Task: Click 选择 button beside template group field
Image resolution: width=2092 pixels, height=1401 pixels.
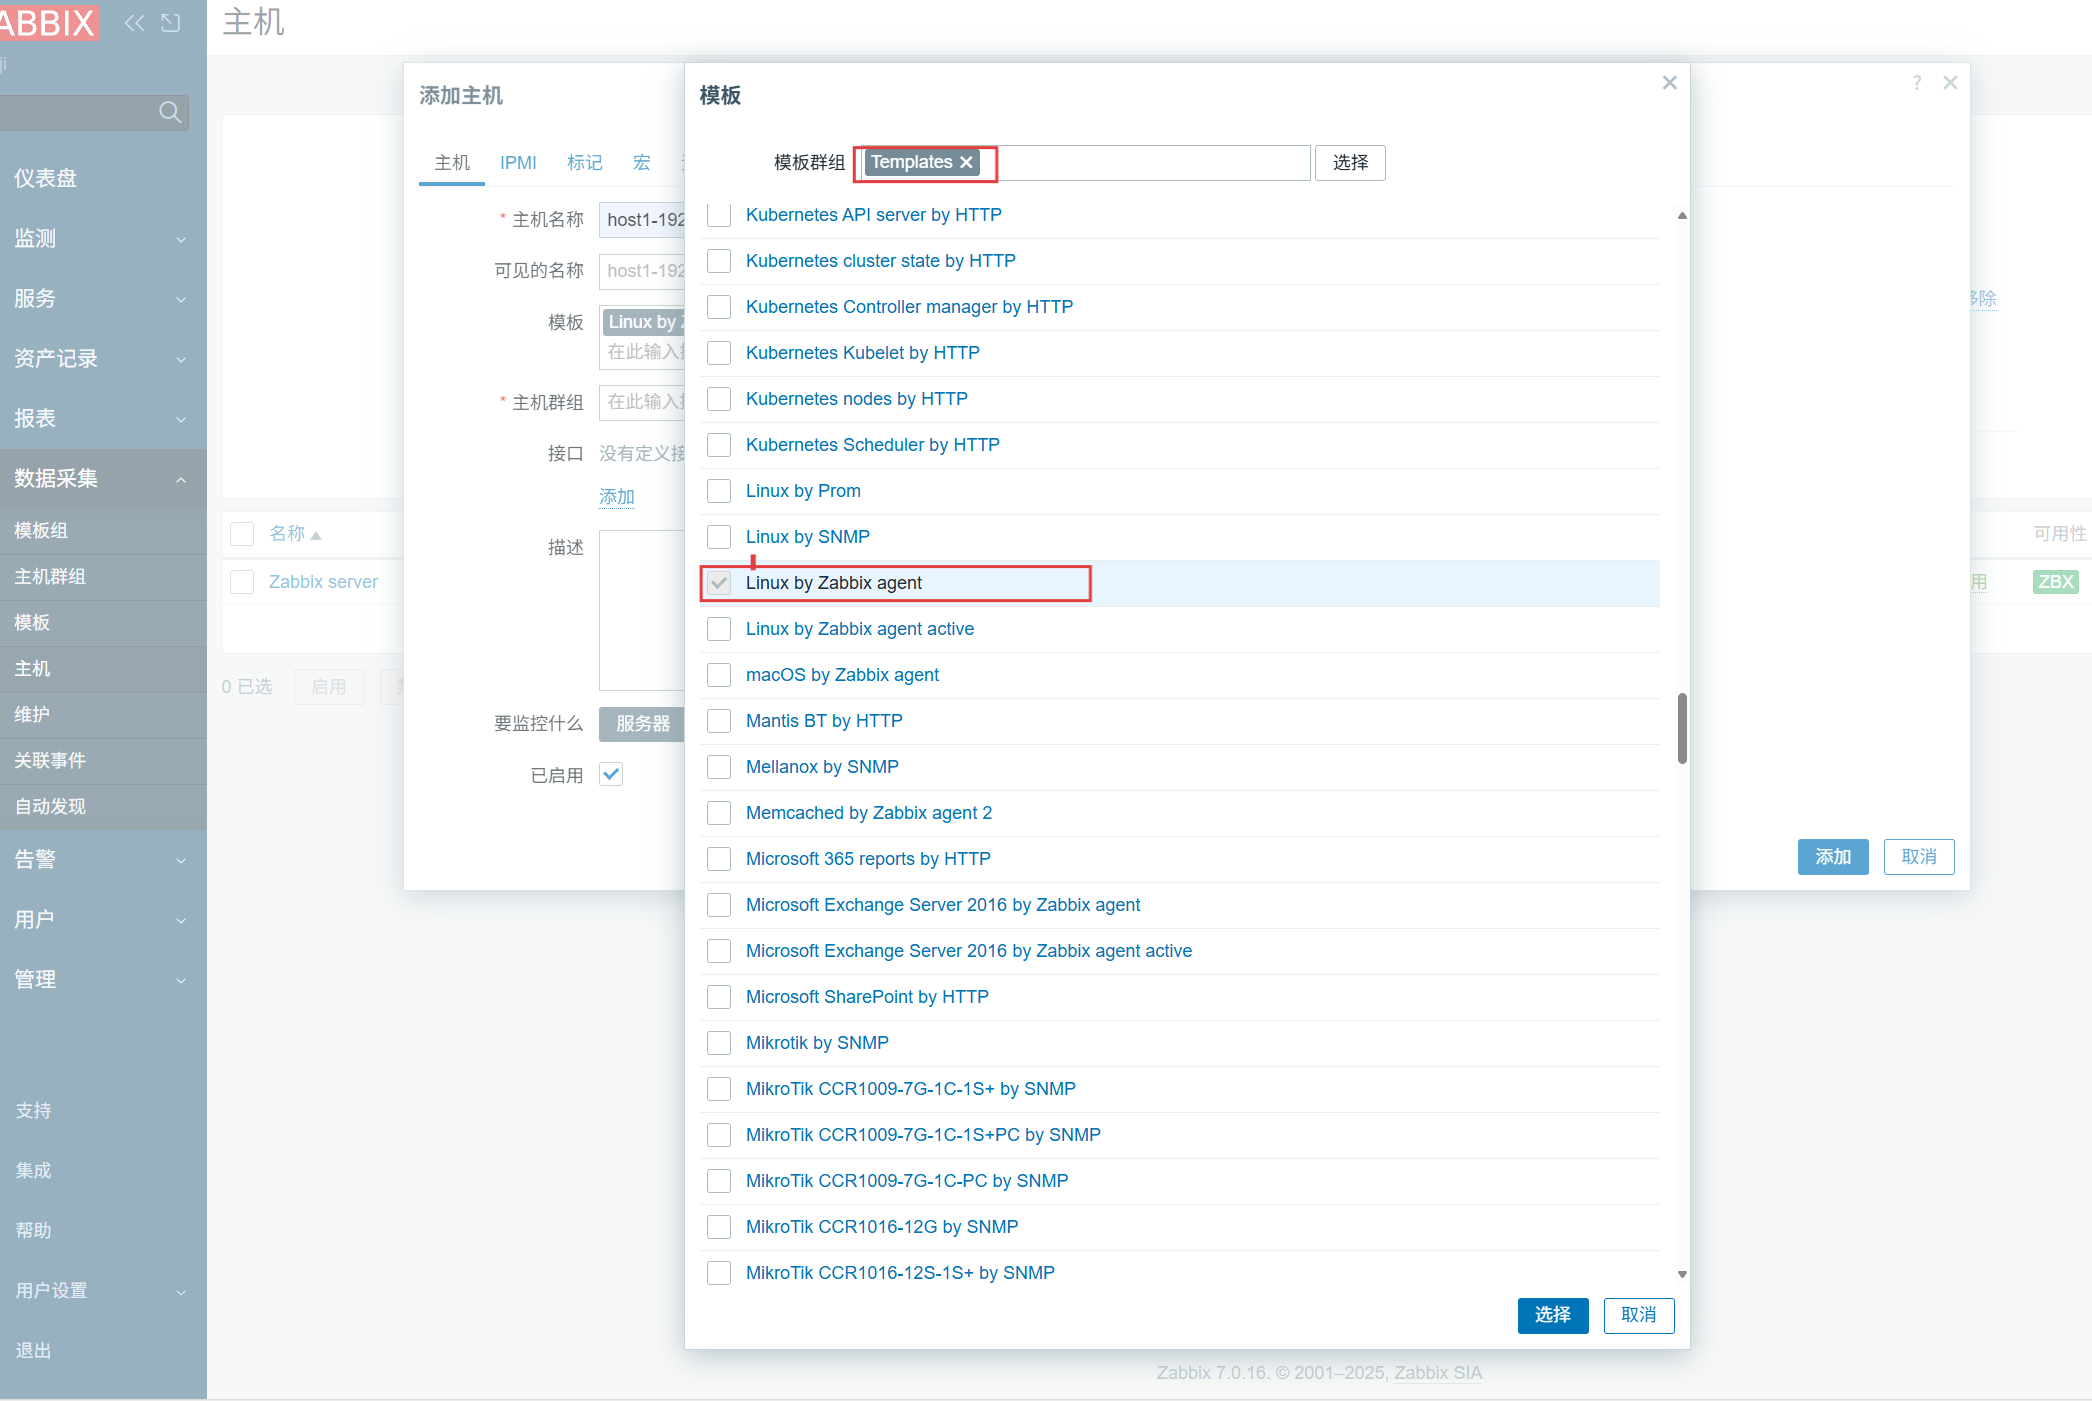Action: tap(1350, 162)
